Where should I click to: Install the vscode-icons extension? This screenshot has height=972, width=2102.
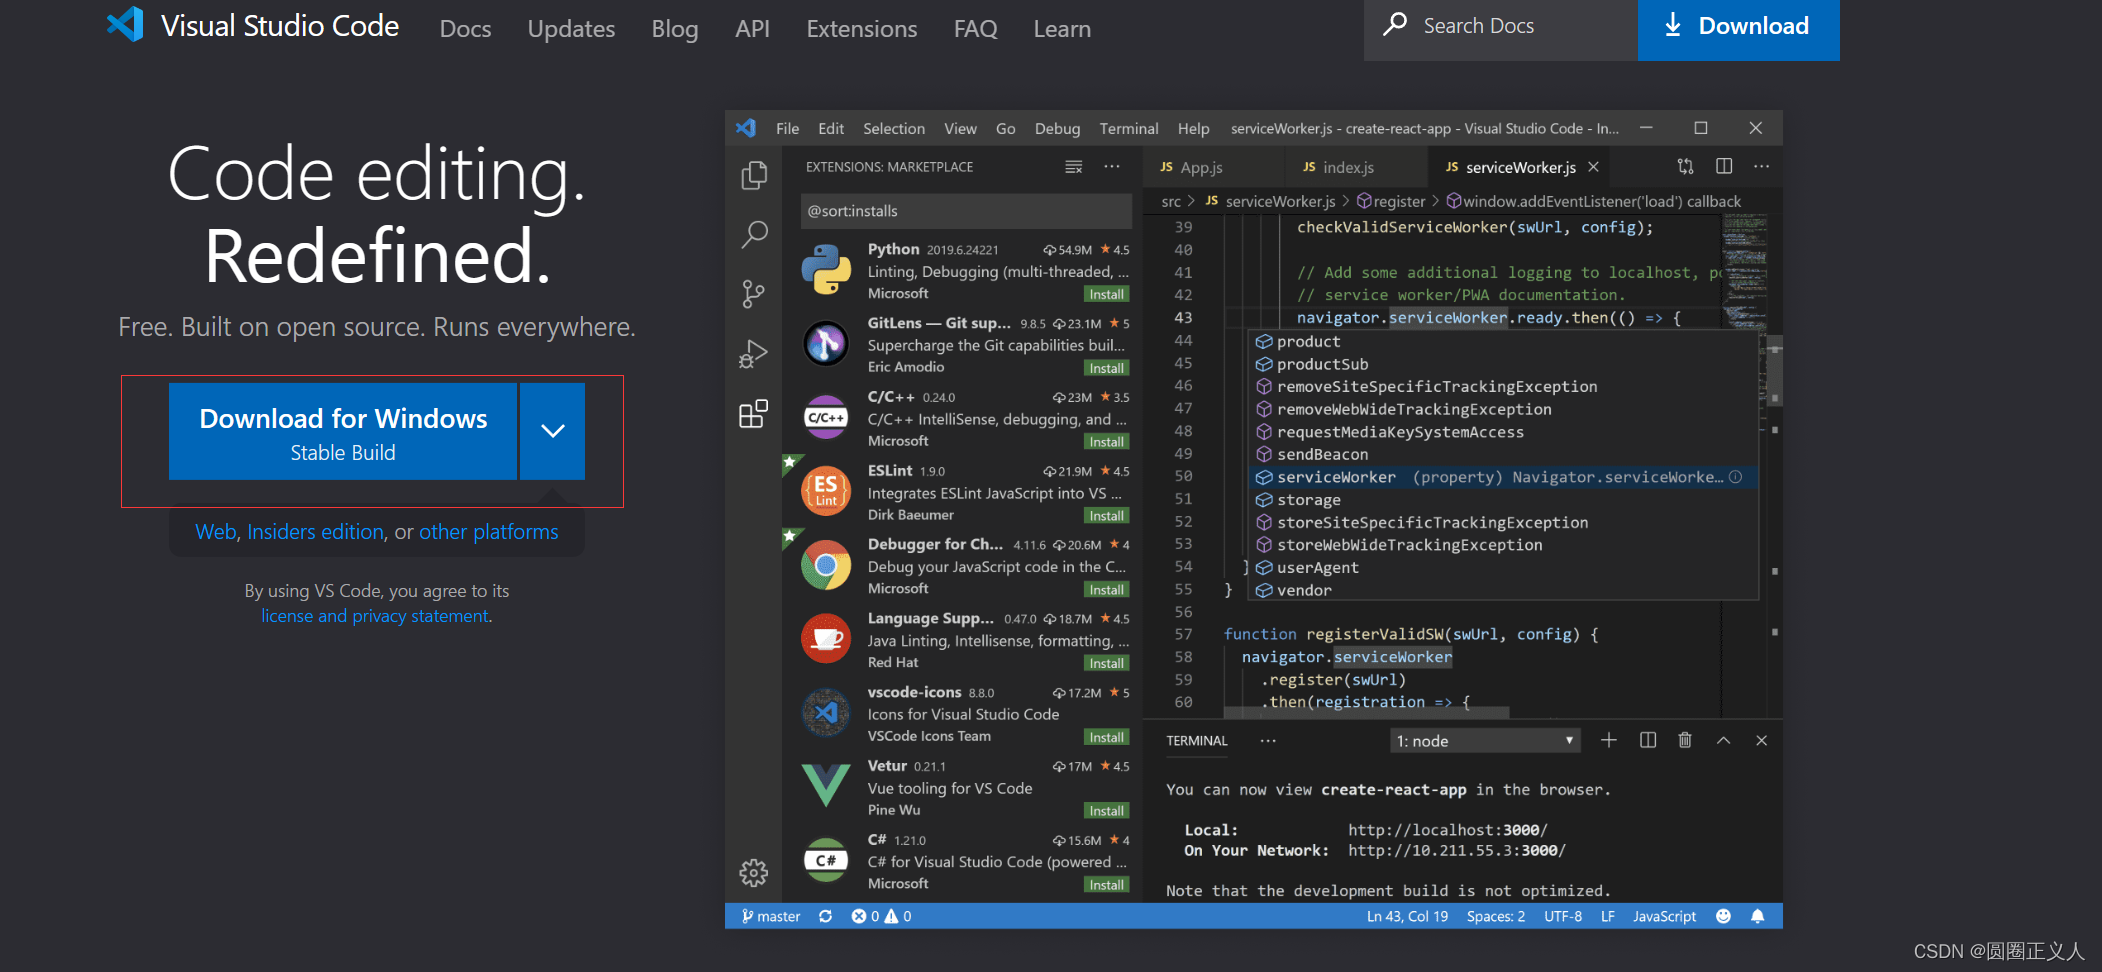1106,737
